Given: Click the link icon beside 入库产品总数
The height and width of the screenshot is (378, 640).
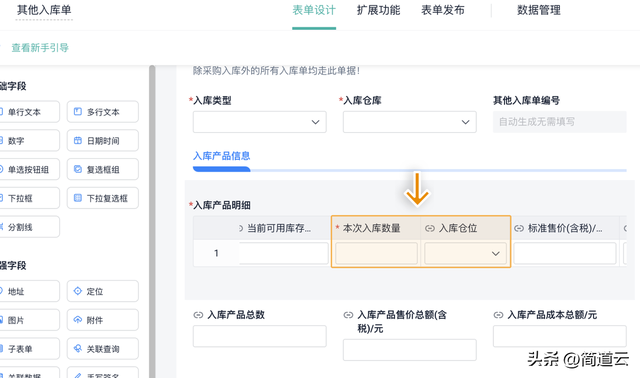Looking at the screenshot, I should (x=198, y=315).
